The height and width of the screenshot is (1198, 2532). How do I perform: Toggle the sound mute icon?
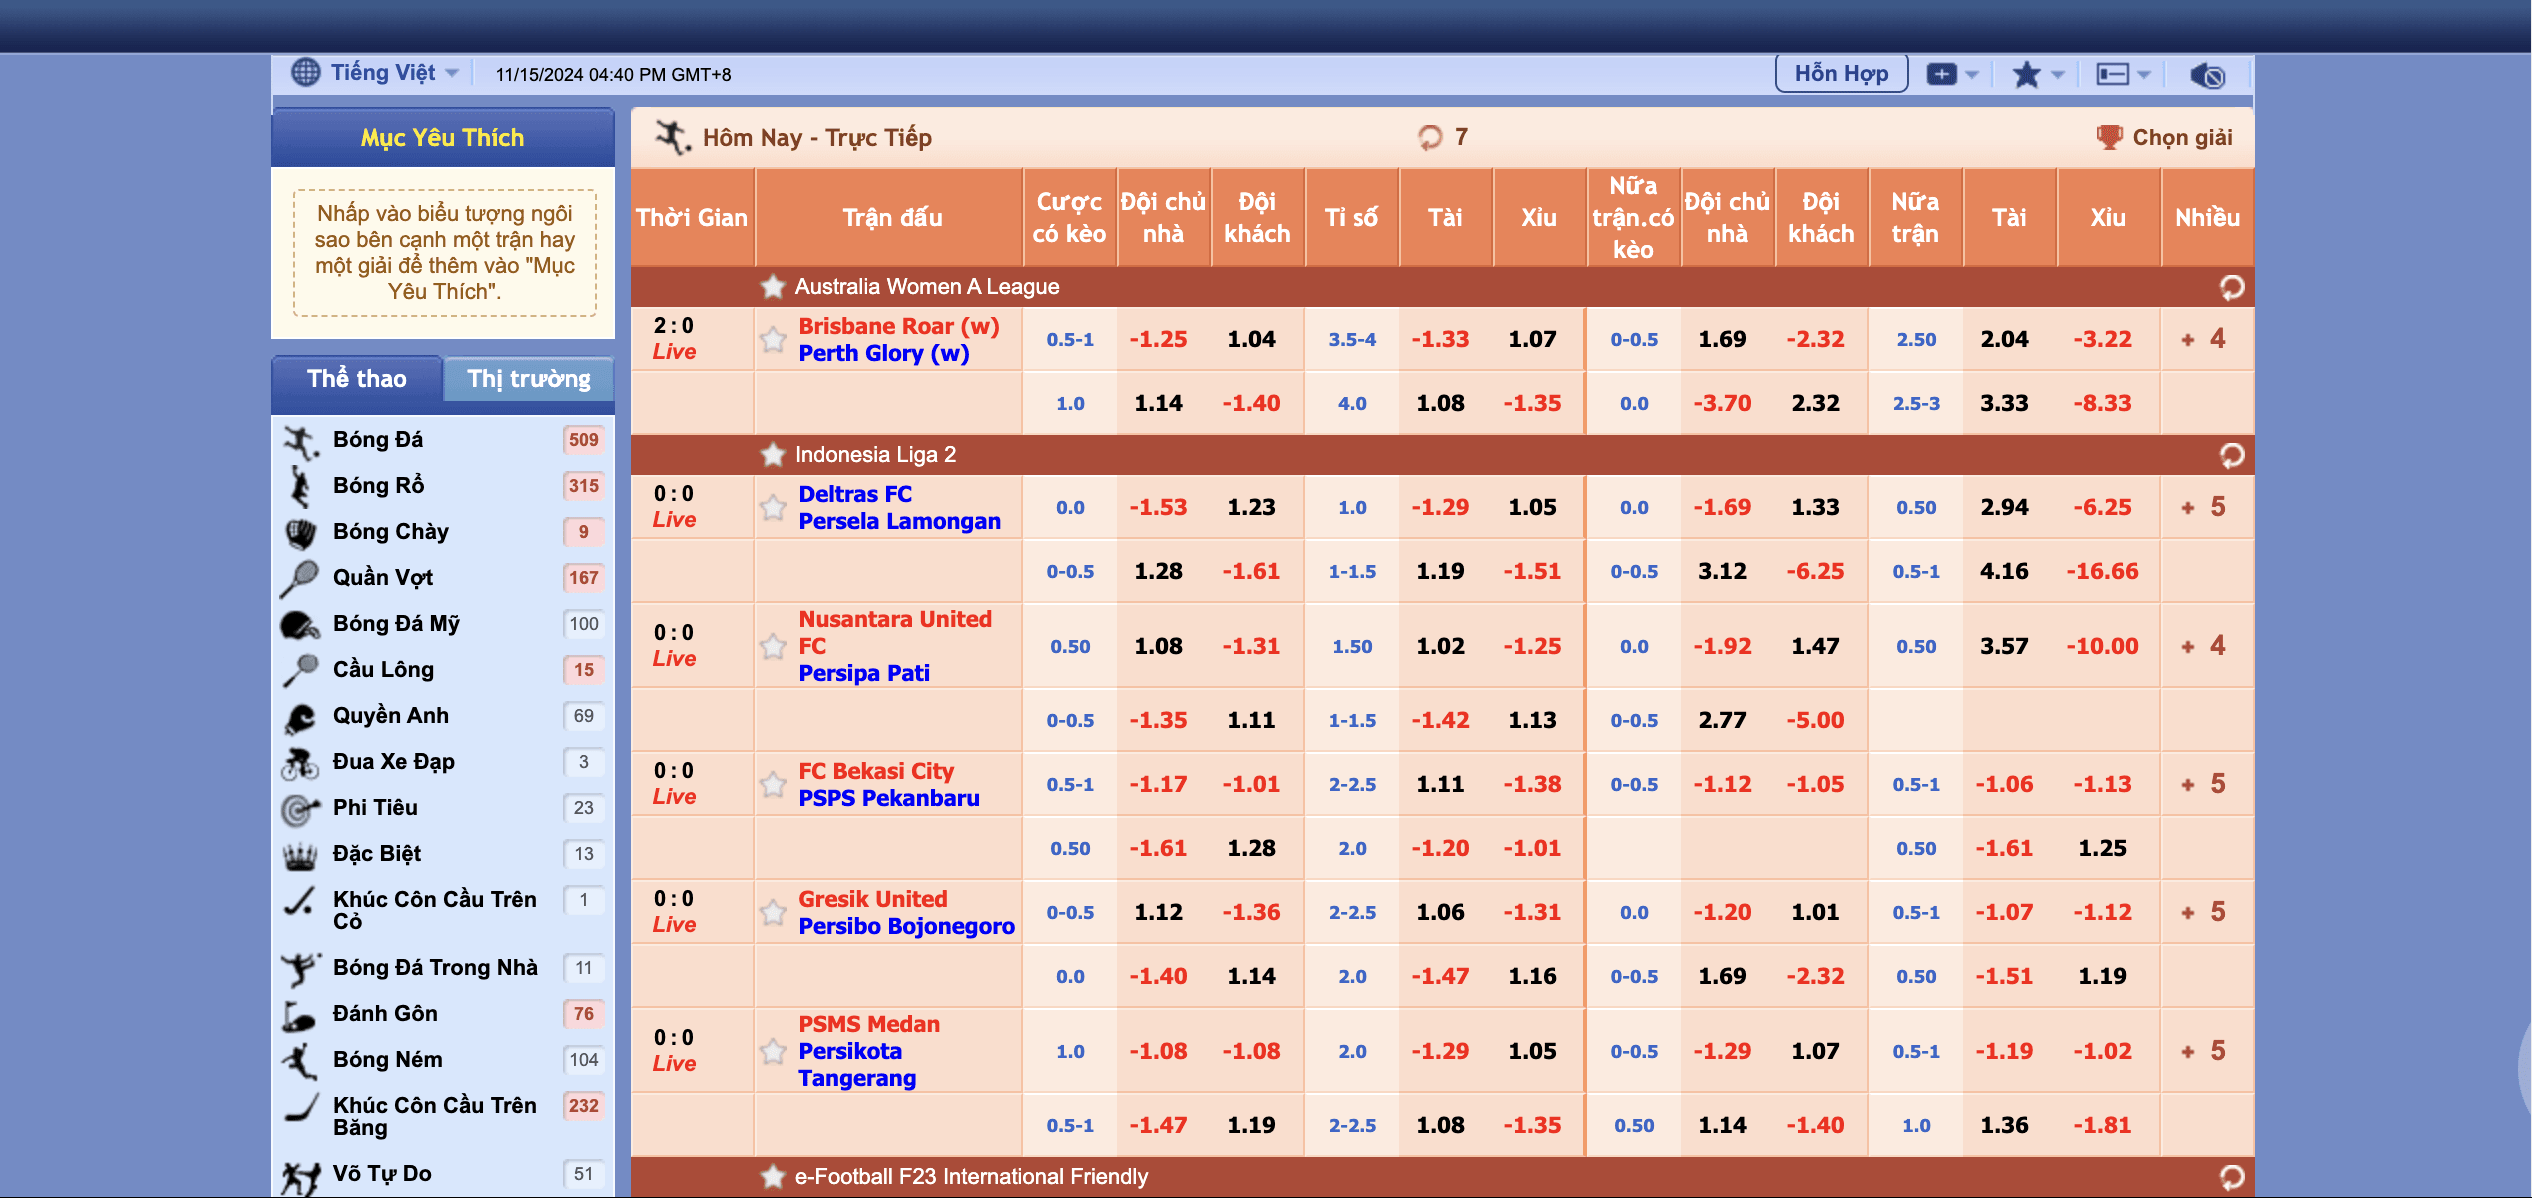coord(2207,75)
